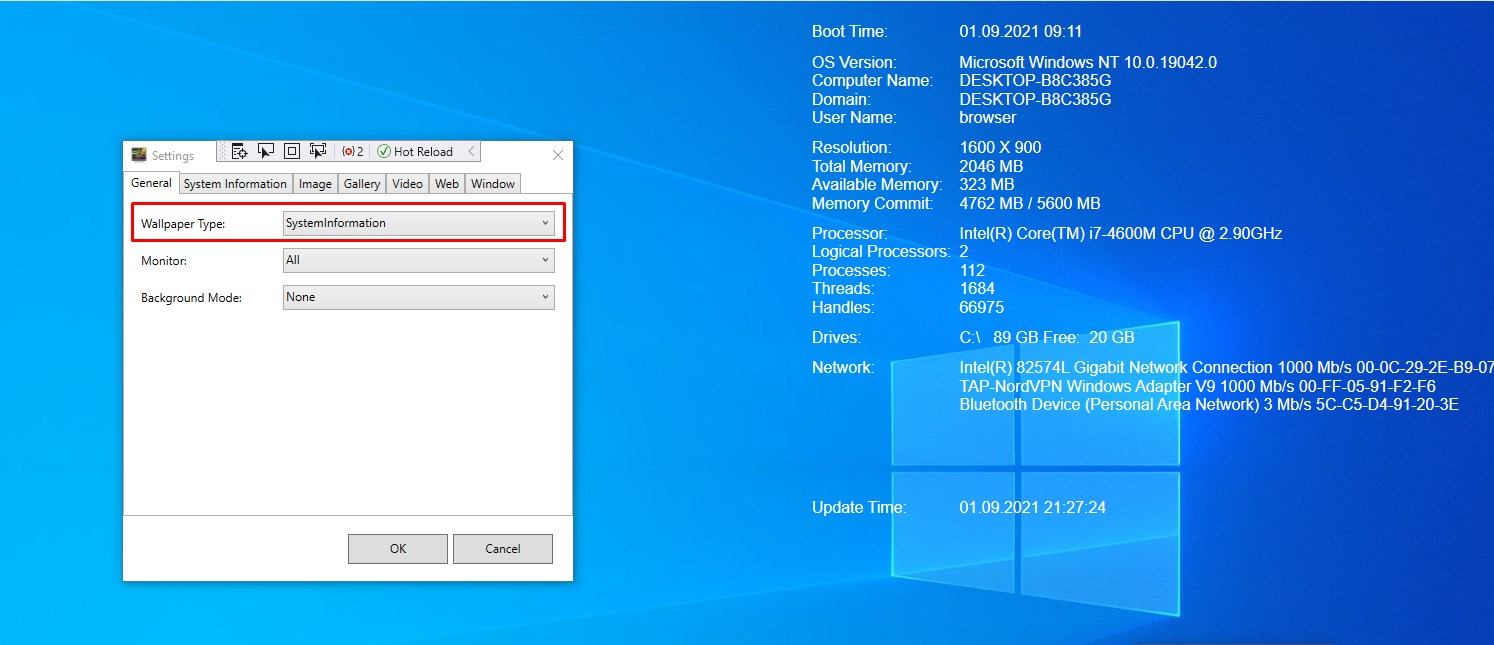This screenshot has height=645, width=1494.
Task: Dismiss the dialog with the Cancel button
Action: tap(503, 548)
